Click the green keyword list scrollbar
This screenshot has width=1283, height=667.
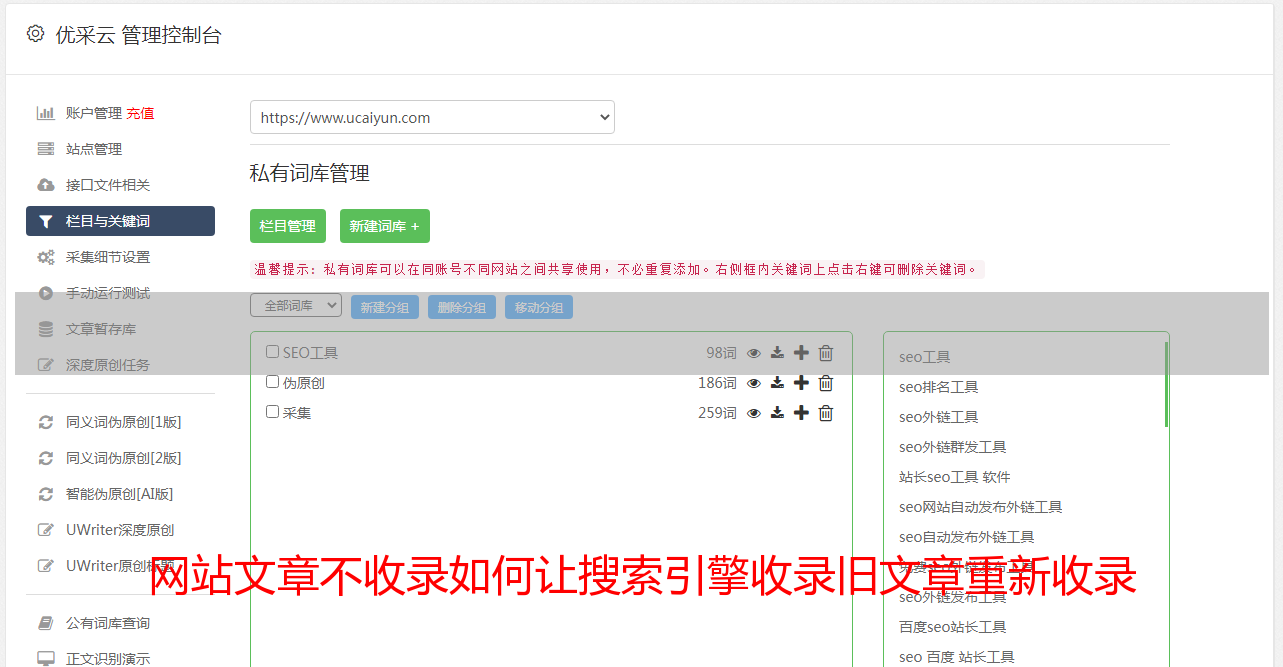tap(1166, 384)
